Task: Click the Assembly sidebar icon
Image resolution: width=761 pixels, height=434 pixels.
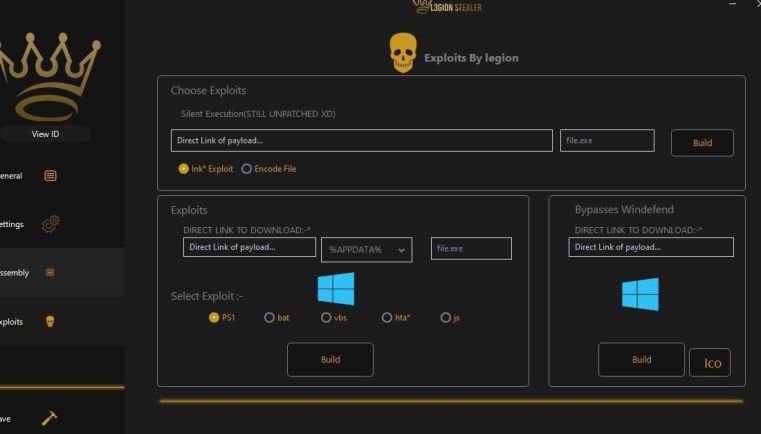Action: pyautogui.click(x=51, y=272)
